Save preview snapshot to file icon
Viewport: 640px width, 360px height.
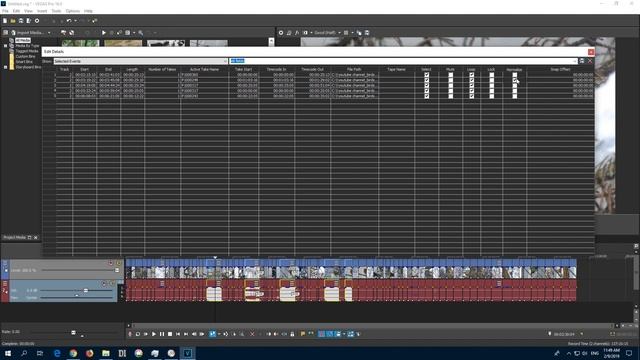[367, 33]
